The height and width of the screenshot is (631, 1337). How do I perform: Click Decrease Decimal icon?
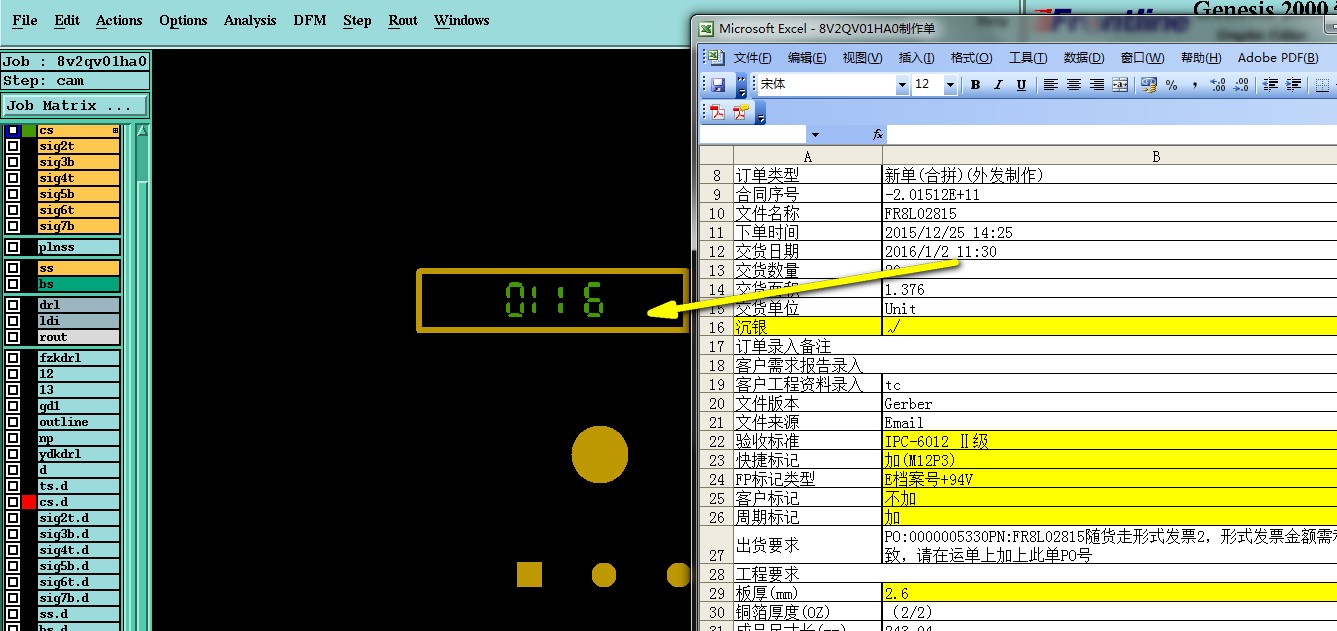[x=1240, y=85]
